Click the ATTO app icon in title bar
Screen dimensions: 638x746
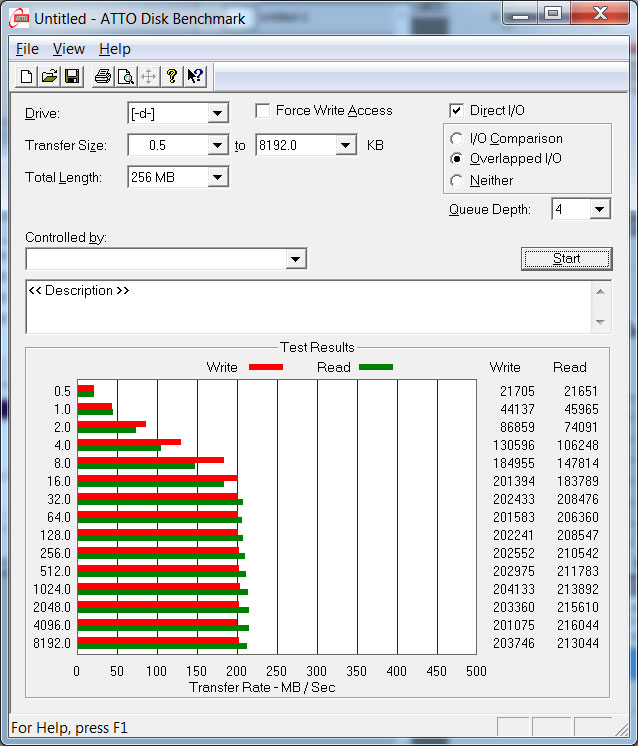click(20, 19)
